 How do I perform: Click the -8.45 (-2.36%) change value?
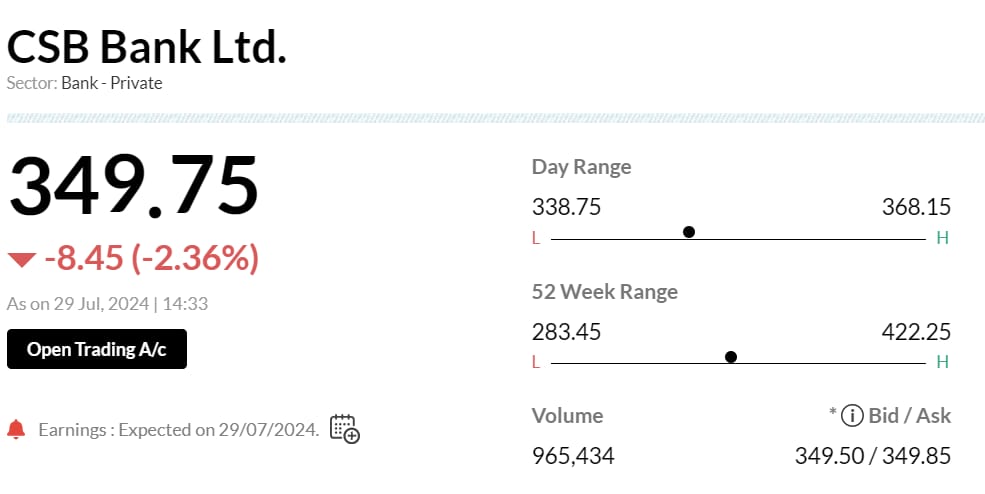tap(152, 258)
